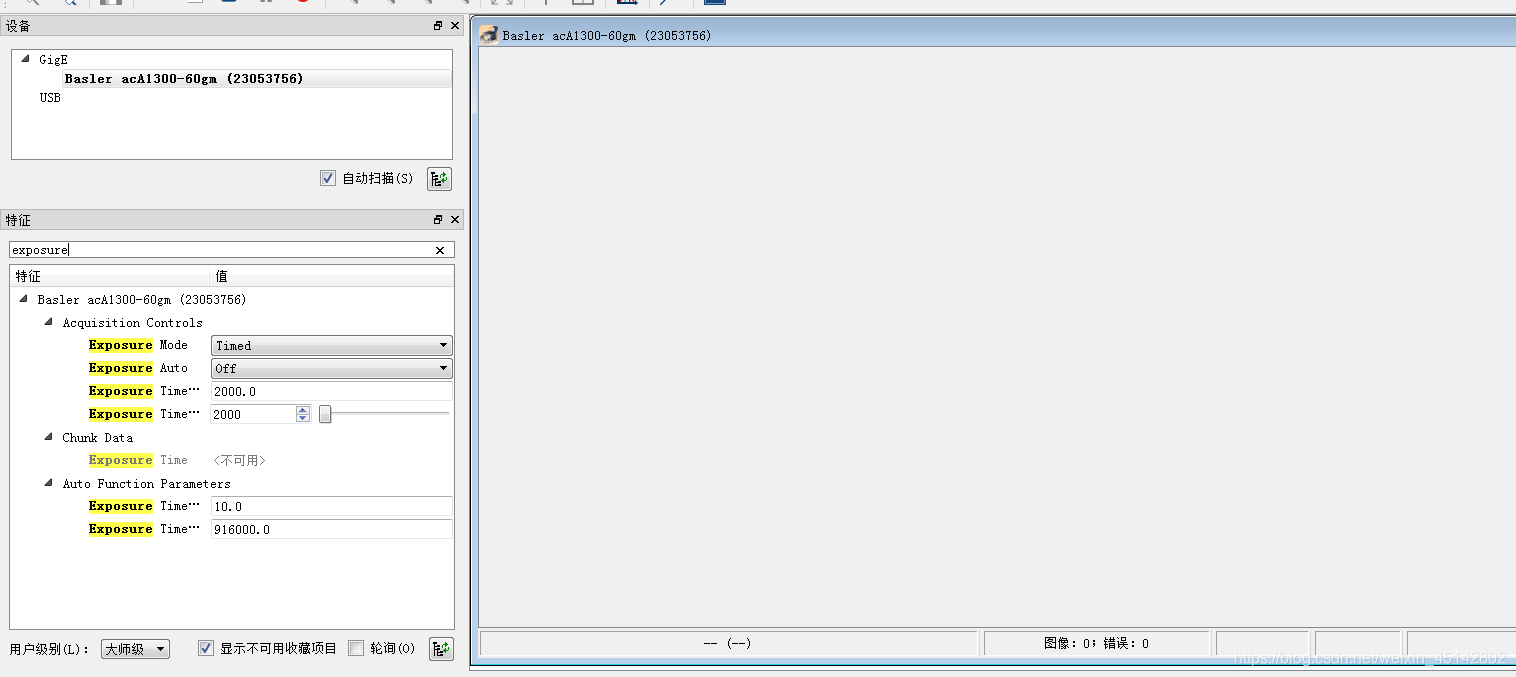Select Basler acA1300-60gm in the device list
The height and width of the screenshot is (677, 1516).
[x=184, y=78]
